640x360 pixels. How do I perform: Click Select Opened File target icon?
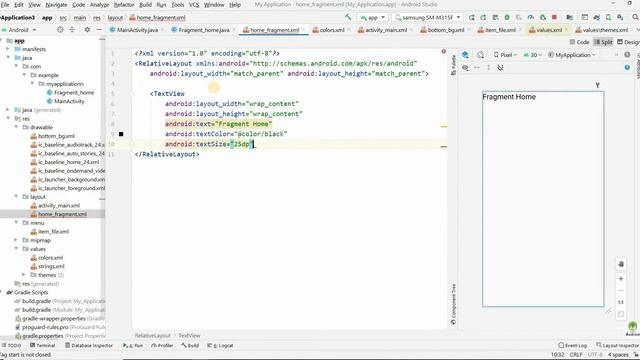coord(60,30)
